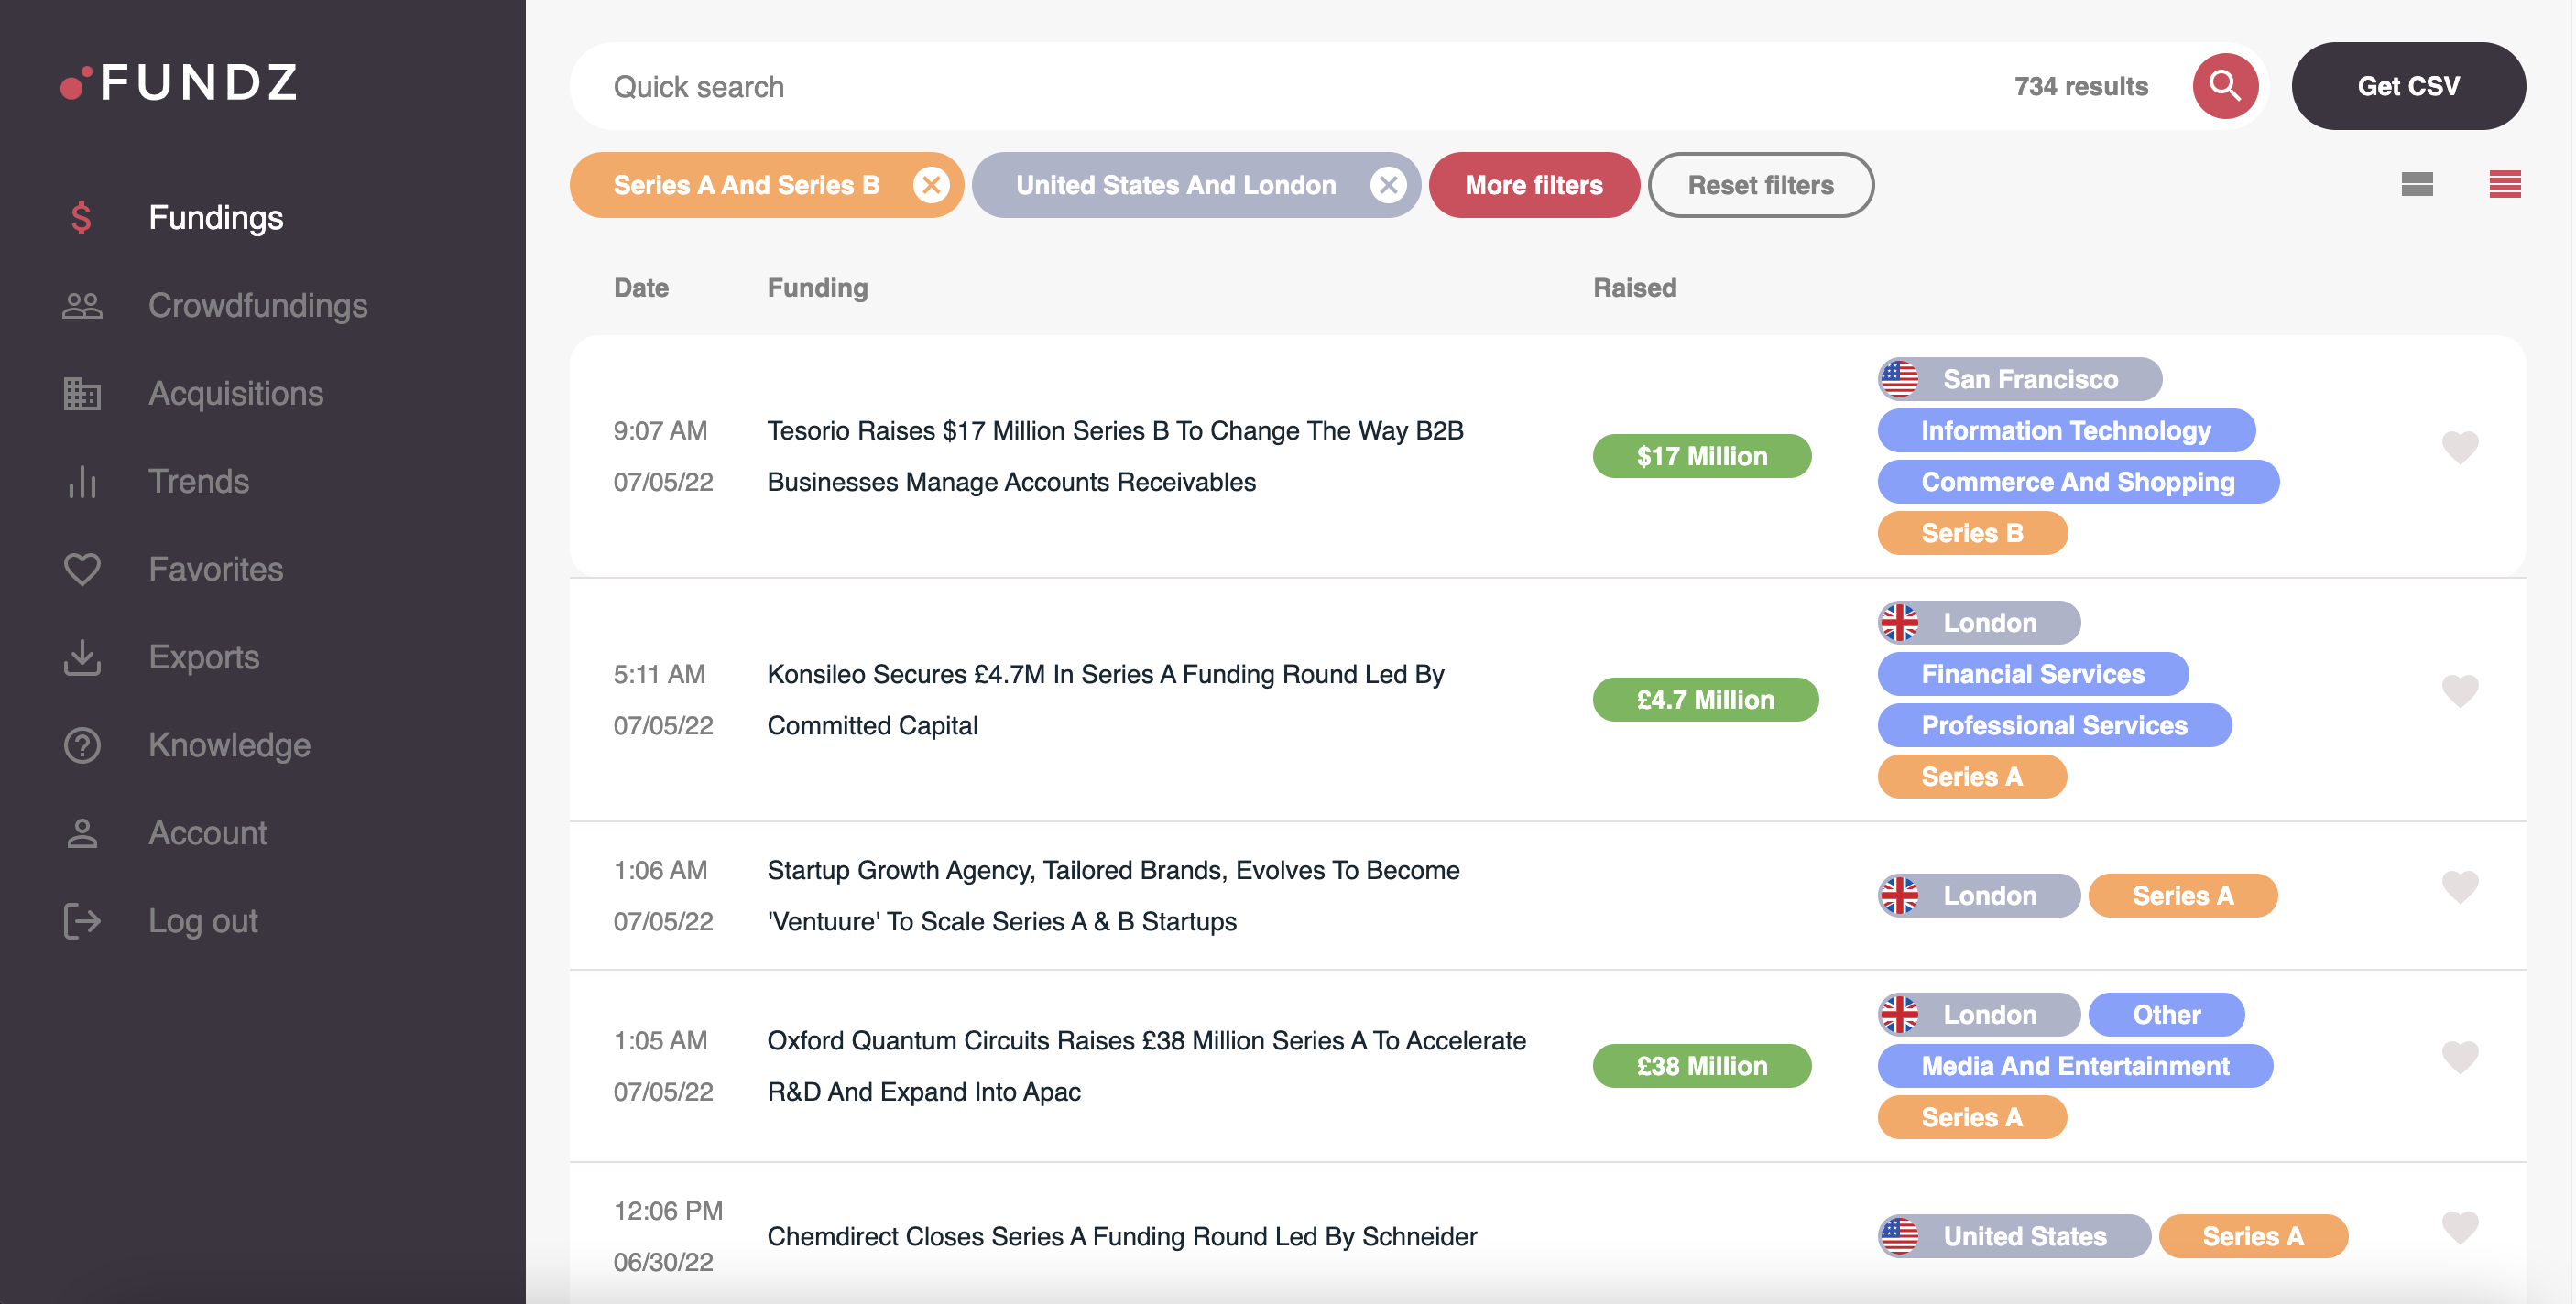
Task: Download results with Get CSV
Action: [x=2407, y=86]
